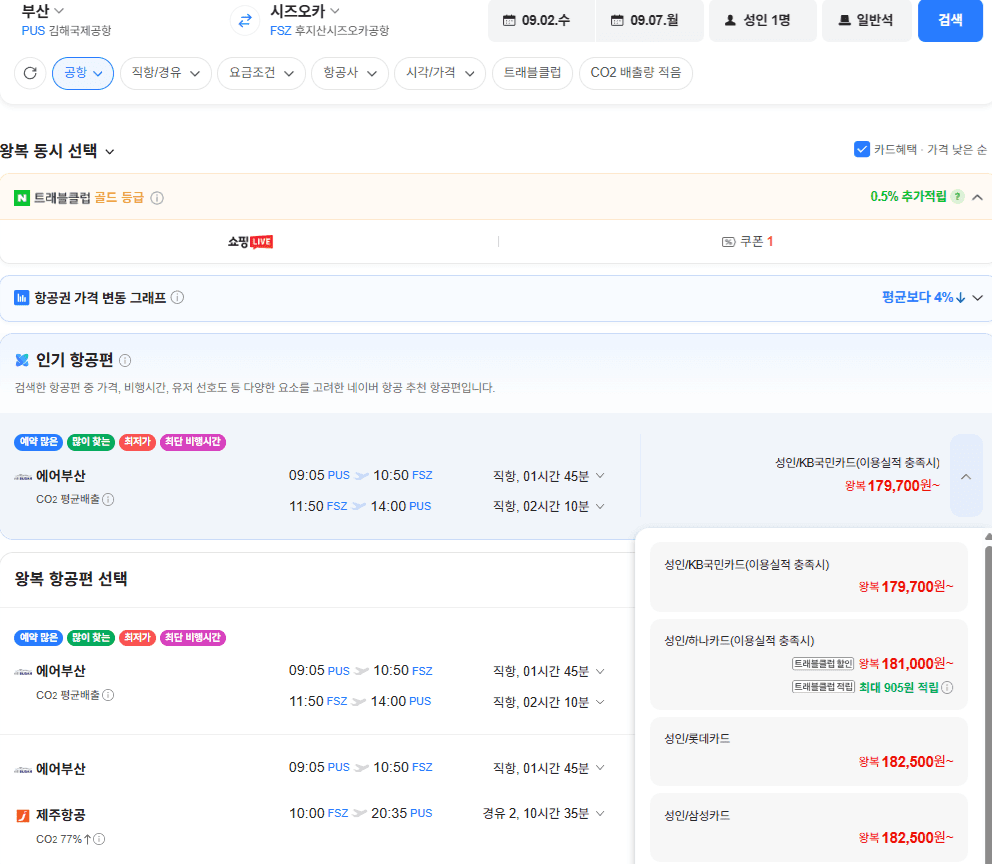Toggle 카드혜택 checkbox
This screenshot has width=992, height=864.
862,149
